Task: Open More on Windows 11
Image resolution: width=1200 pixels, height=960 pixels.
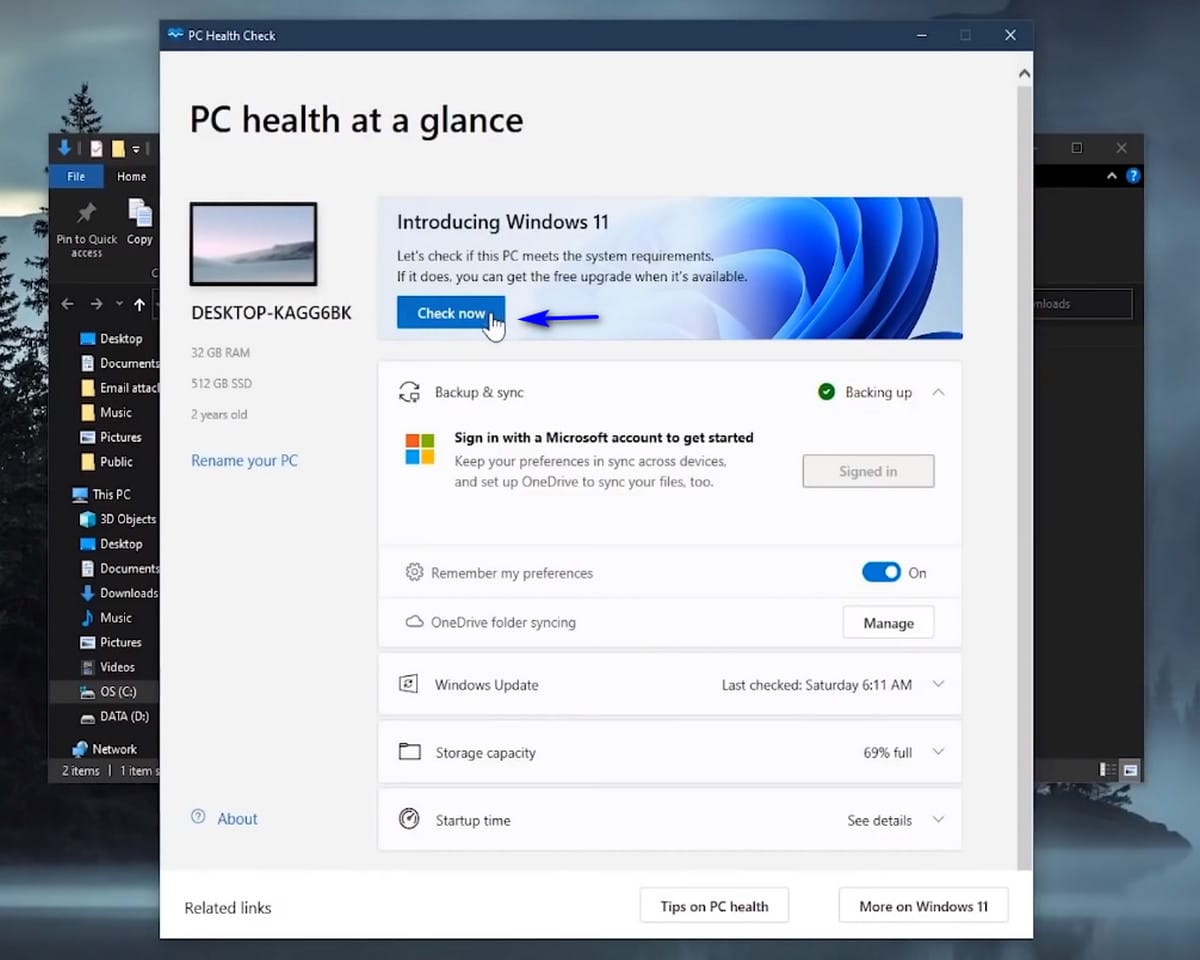Action: coord(923,906)
